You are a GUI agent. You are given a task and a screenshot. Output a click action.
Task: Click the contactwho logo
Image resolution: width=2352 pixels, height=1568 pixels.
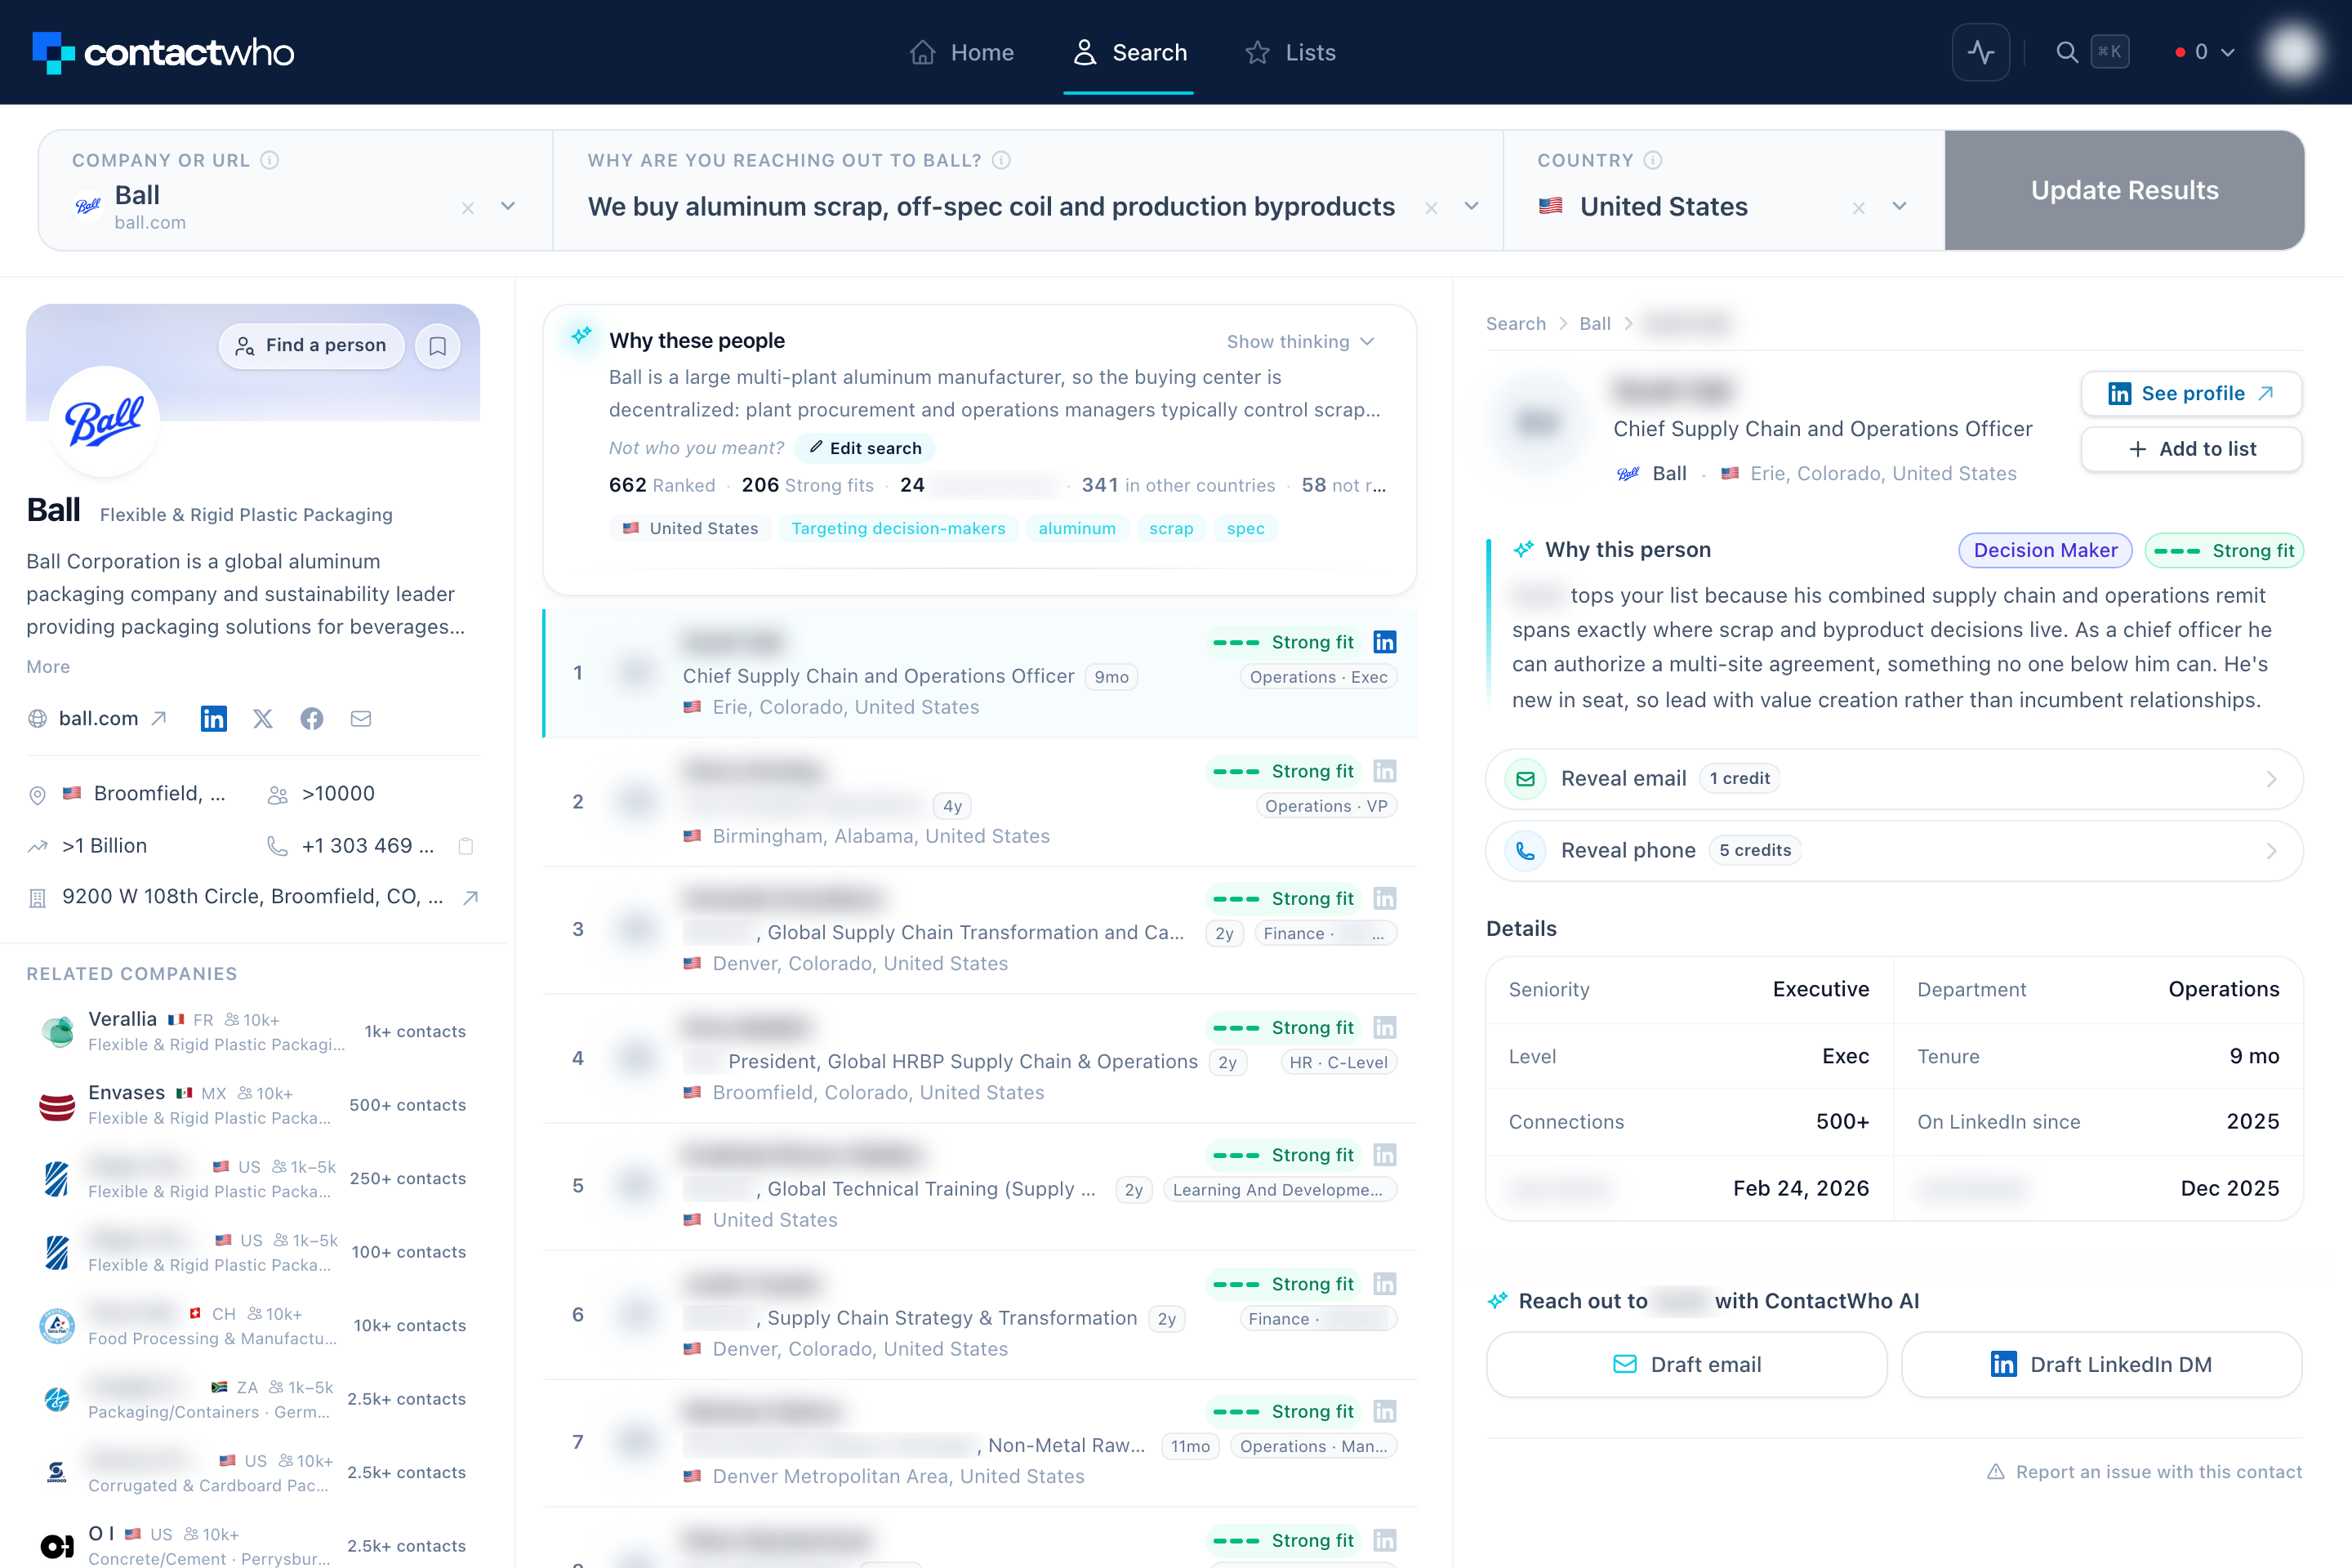[163, 52]
